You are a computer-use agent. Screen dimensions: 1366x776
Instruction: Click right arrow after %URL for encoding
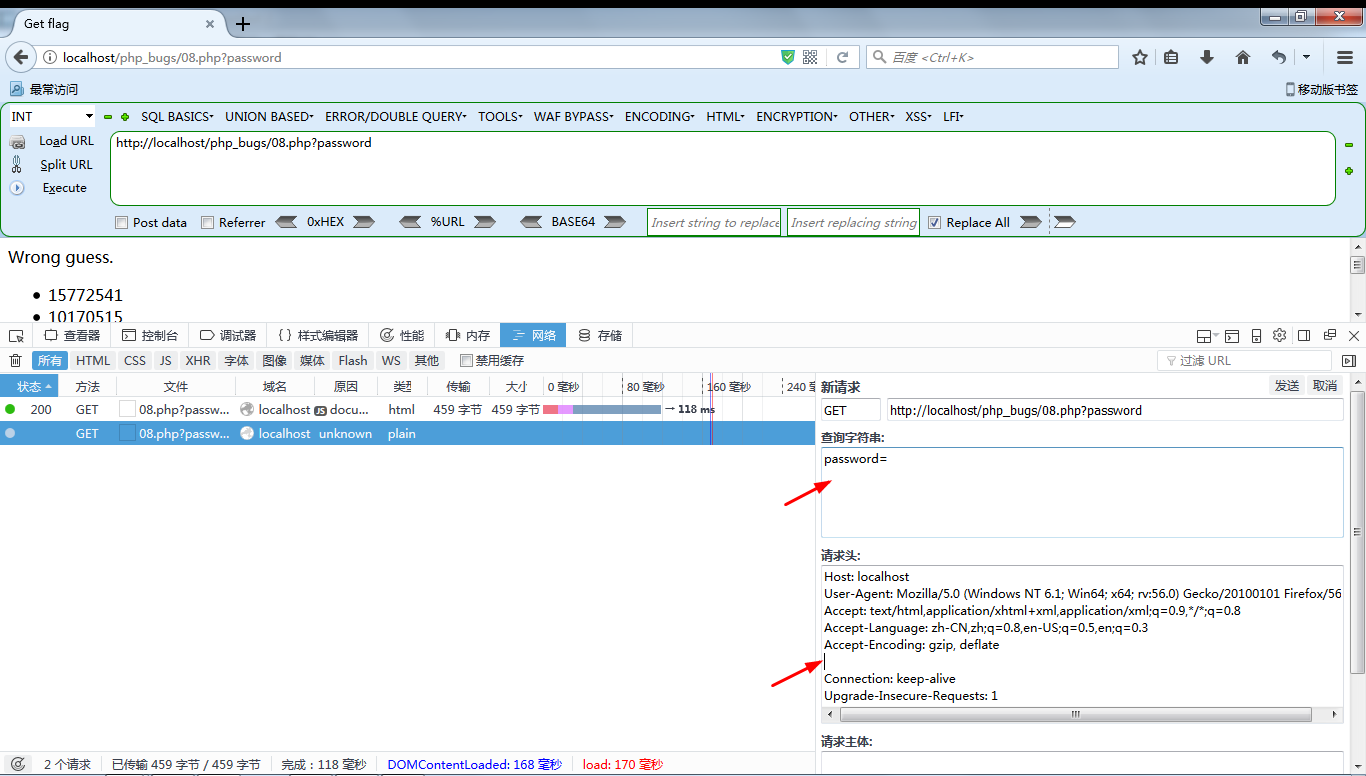[484, 222]
